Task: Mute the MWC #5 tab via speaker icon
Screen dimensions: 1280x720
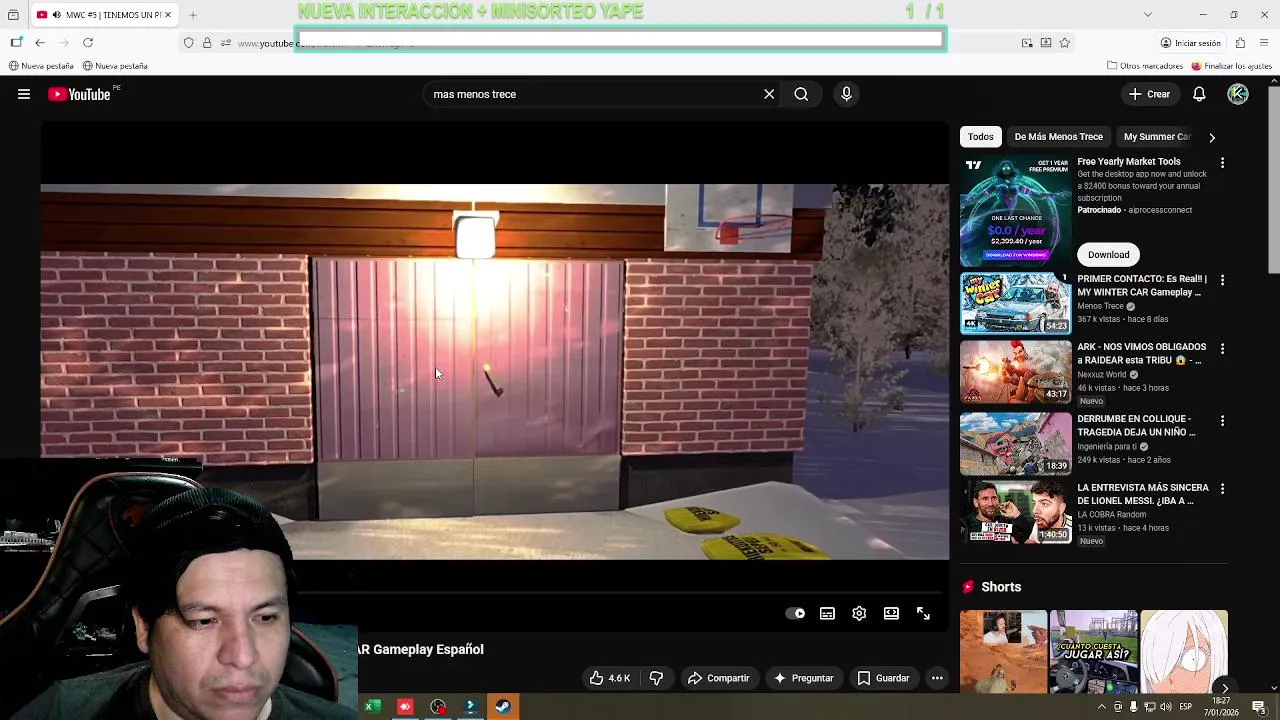Action: (x=56, y=15)
